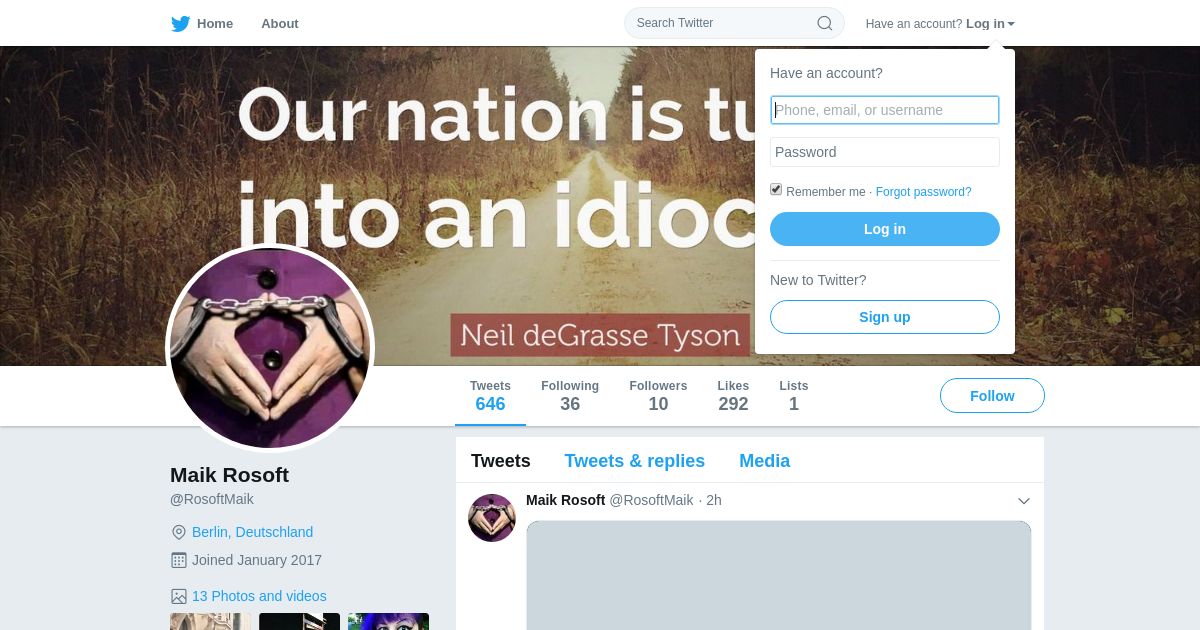Focus the Phone, email, or username field
1200x630 pixels.
point(885,110)
